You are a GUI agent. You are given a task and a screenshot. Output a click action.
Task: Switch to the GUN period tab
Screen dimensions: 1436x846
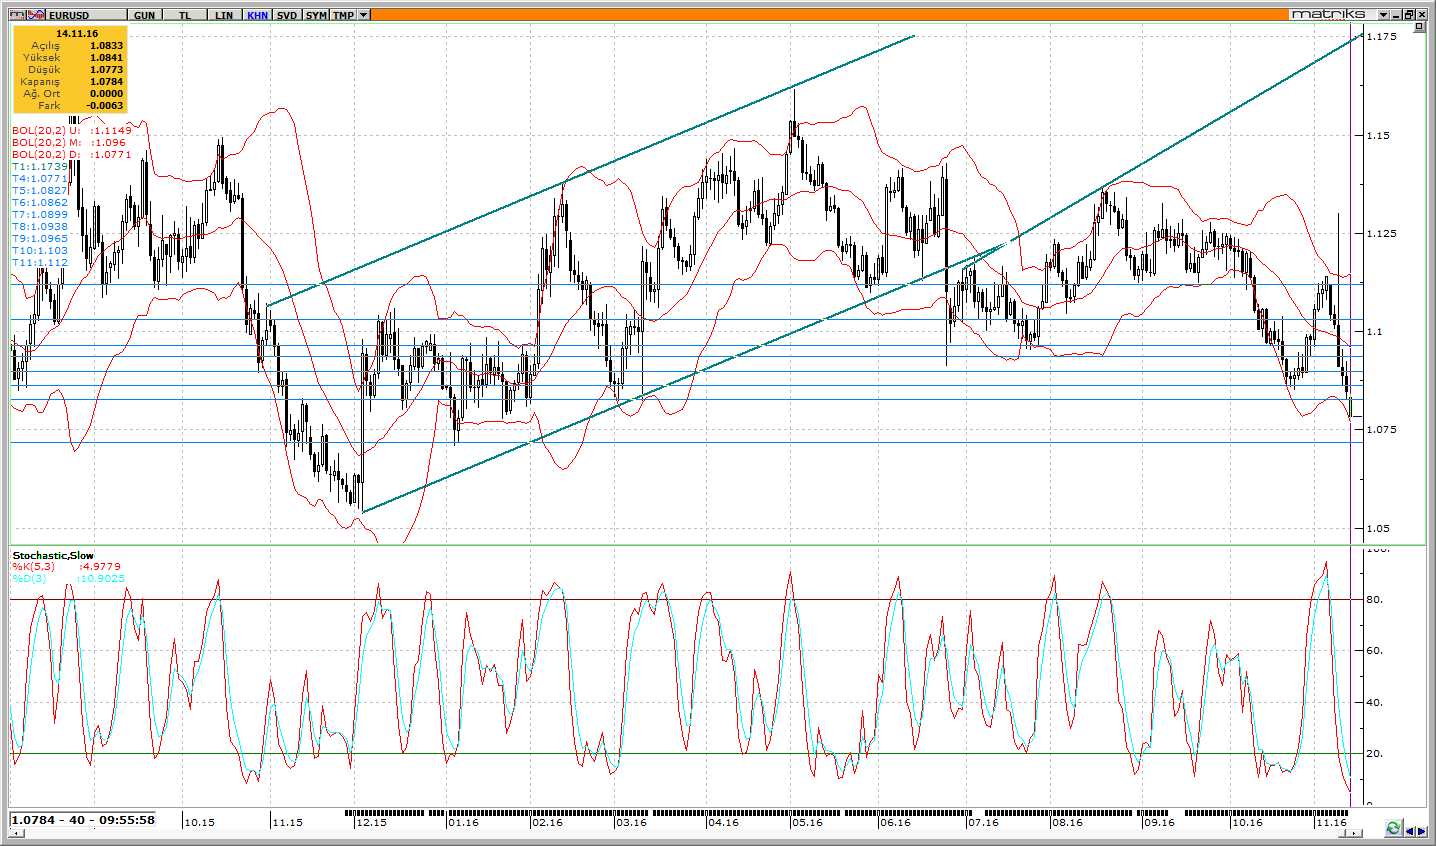click(x=144, y=15)
